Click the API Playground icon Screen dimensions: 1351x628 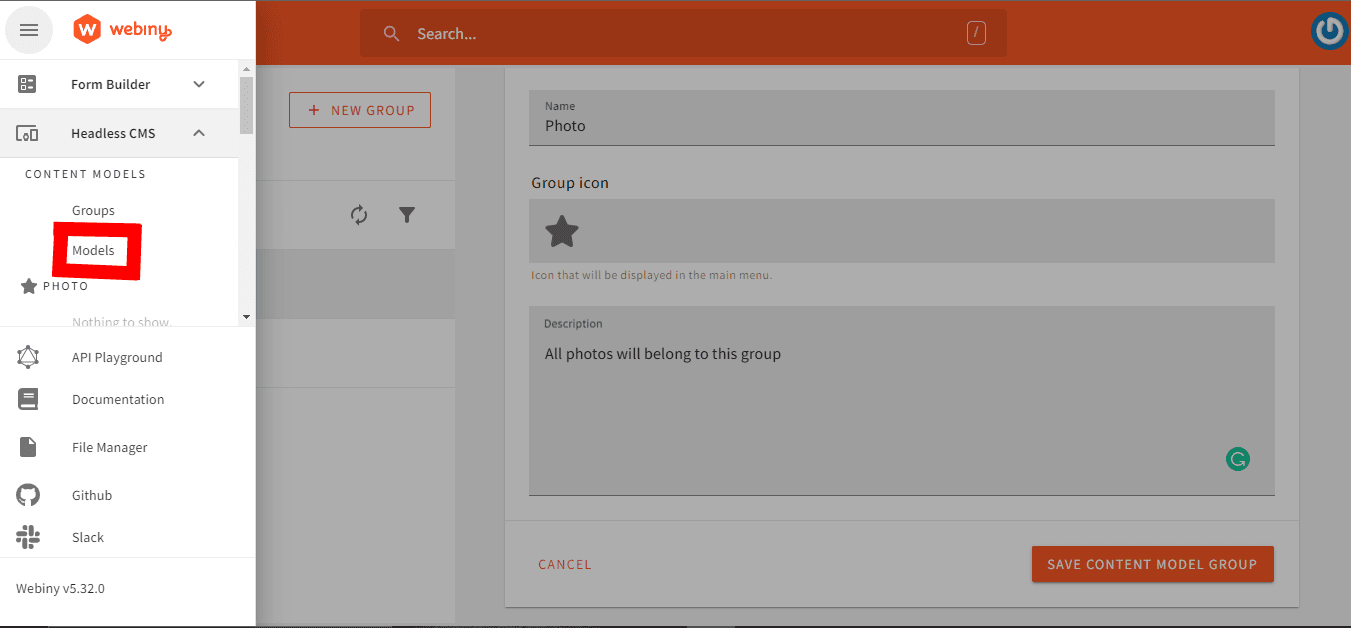(x=28, y=357)
